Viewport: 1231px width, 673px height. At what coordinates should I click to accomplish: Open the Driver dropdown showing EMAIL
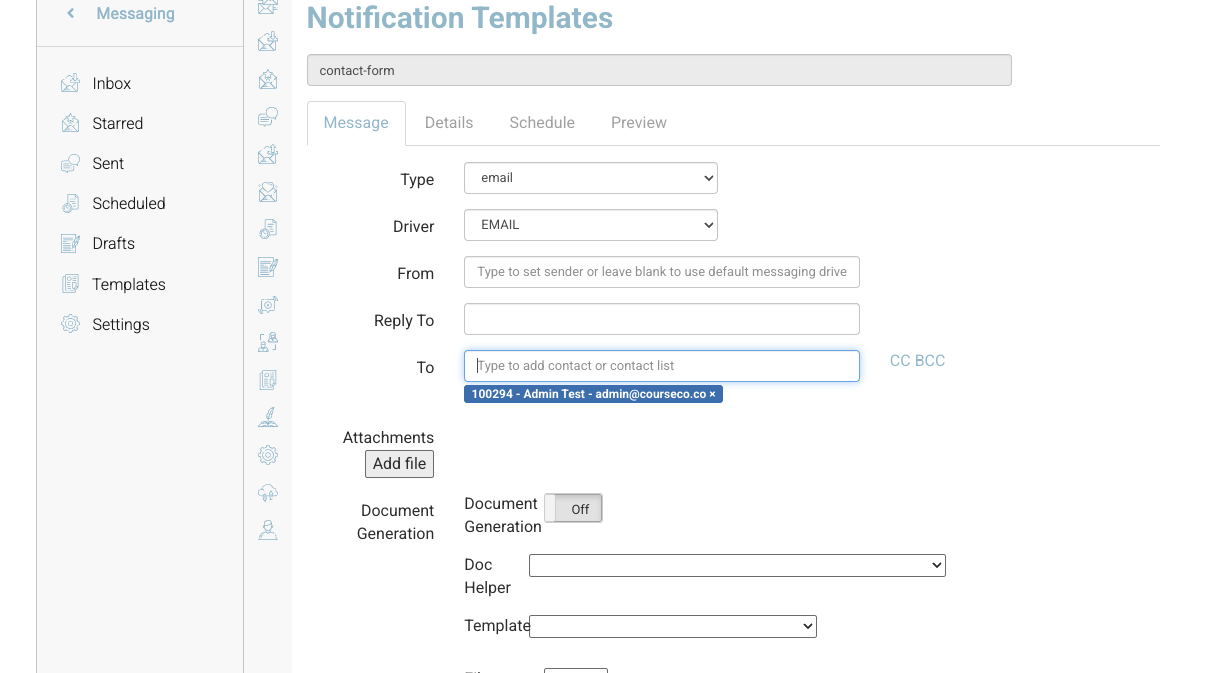click(x=590, y=224)
